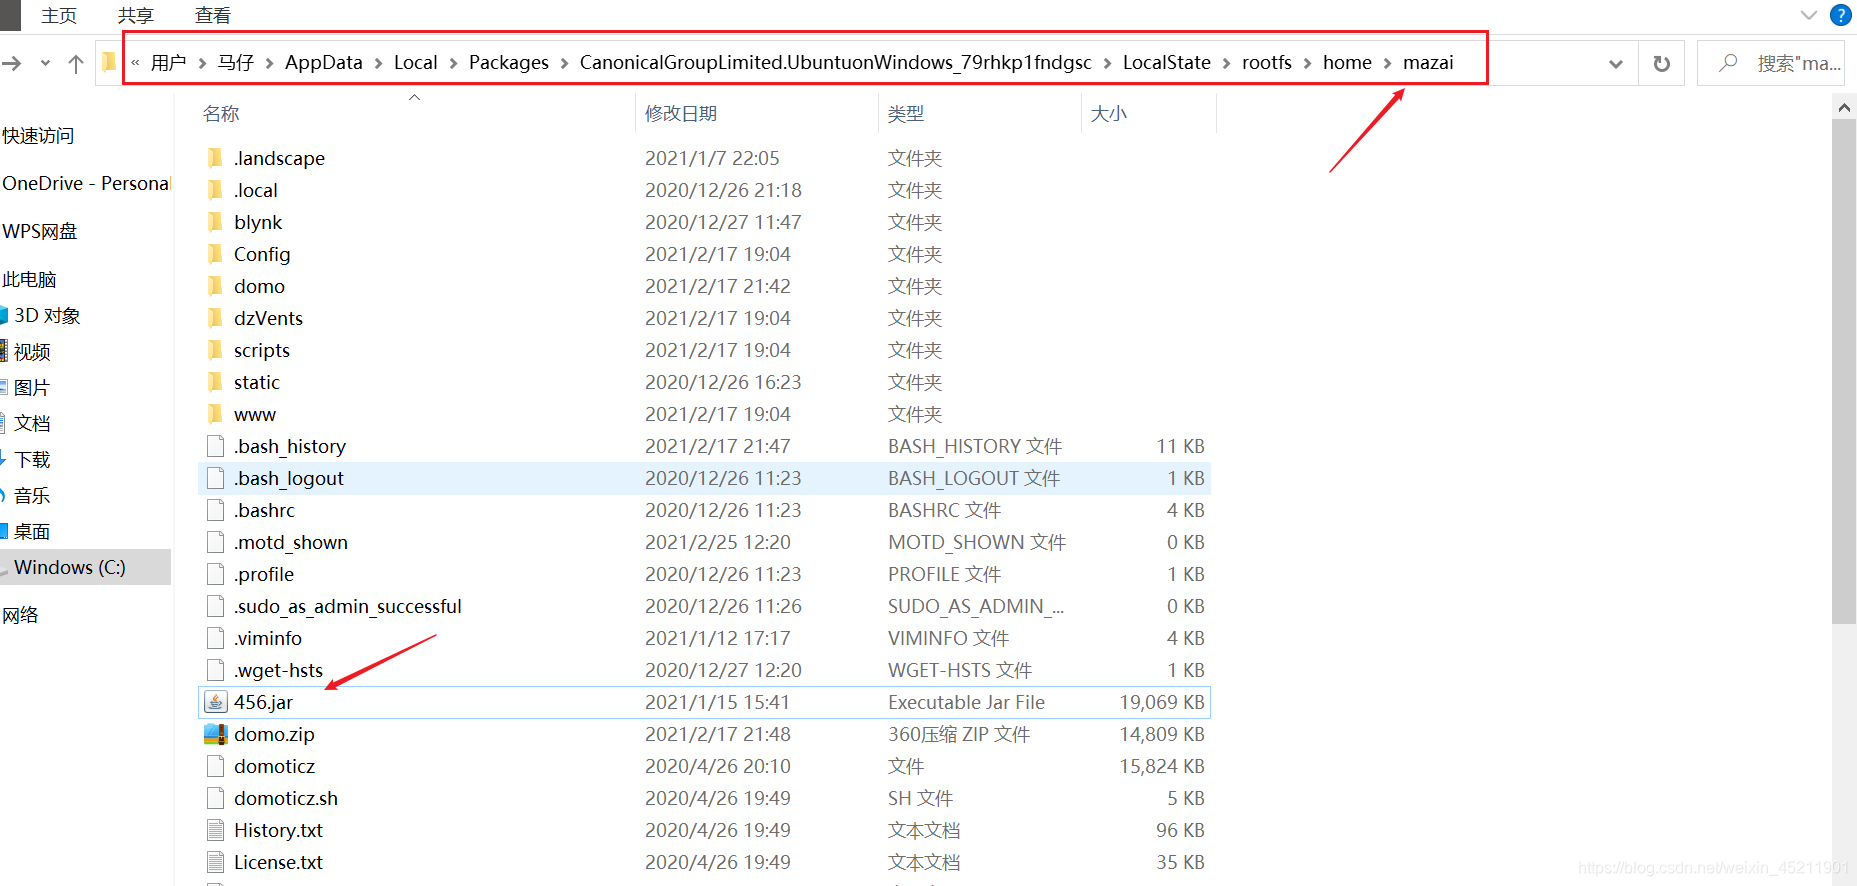
Task: Go up one folder with the up arrow
Action: 76,63
